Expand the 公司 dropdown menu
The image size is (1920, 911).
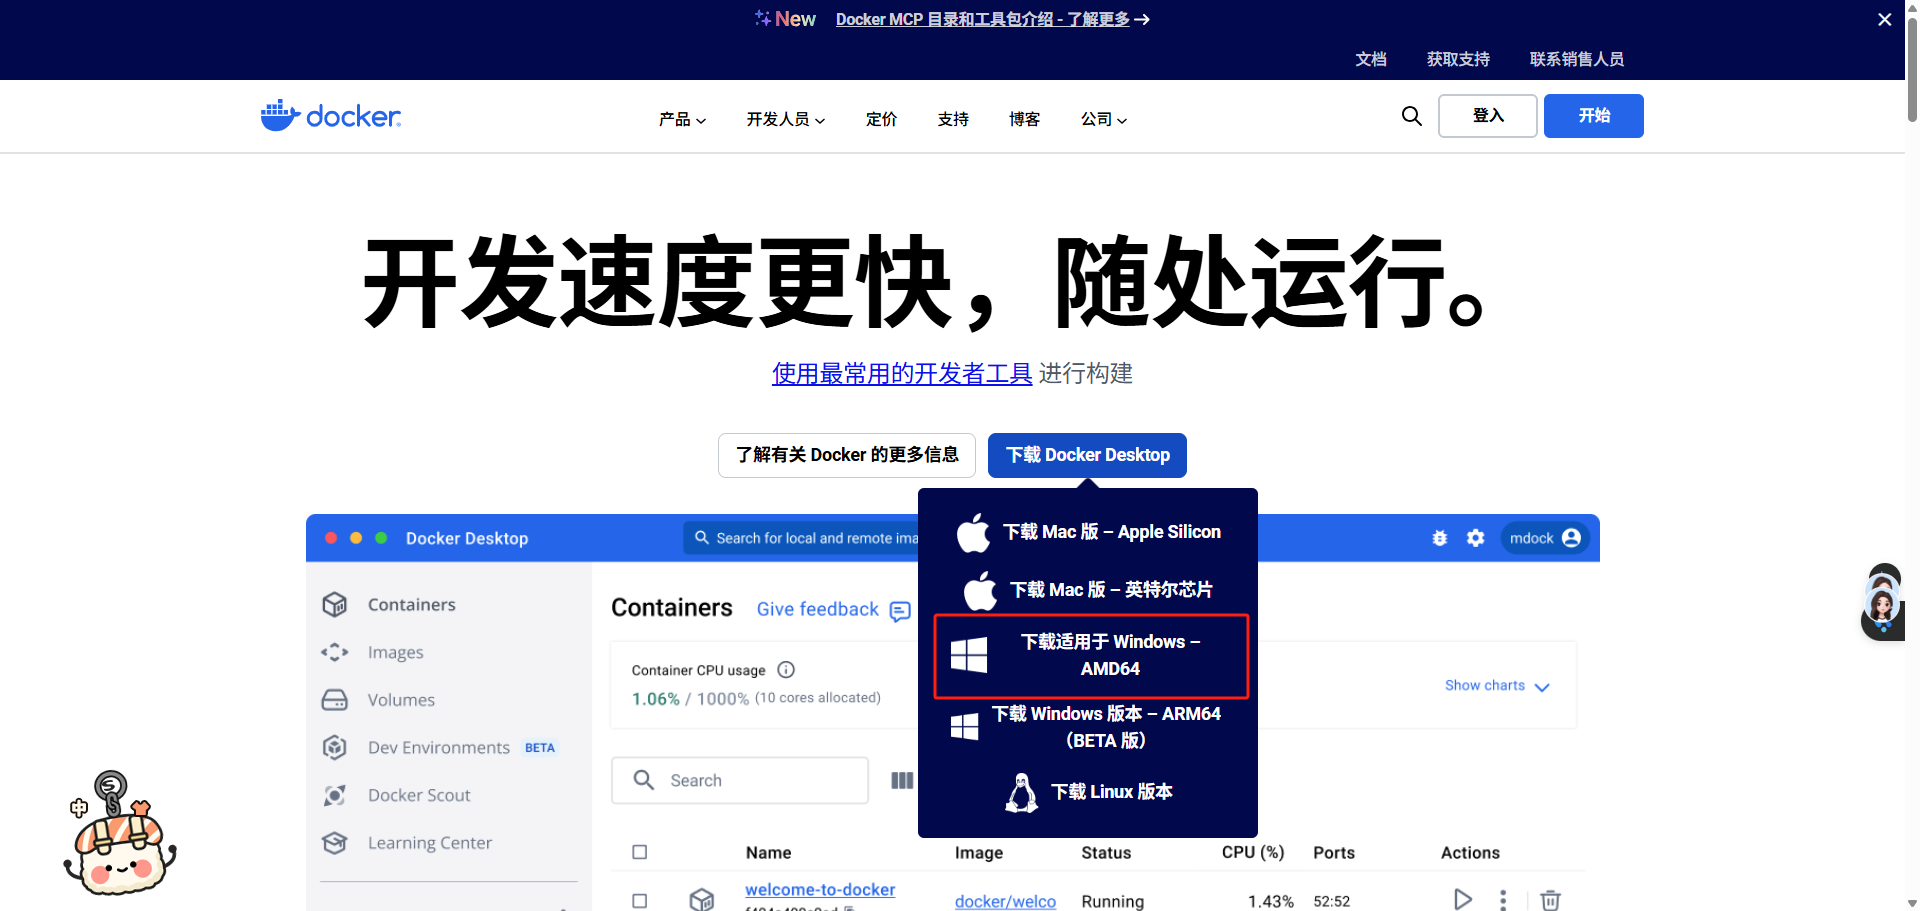click(1104, 119)
